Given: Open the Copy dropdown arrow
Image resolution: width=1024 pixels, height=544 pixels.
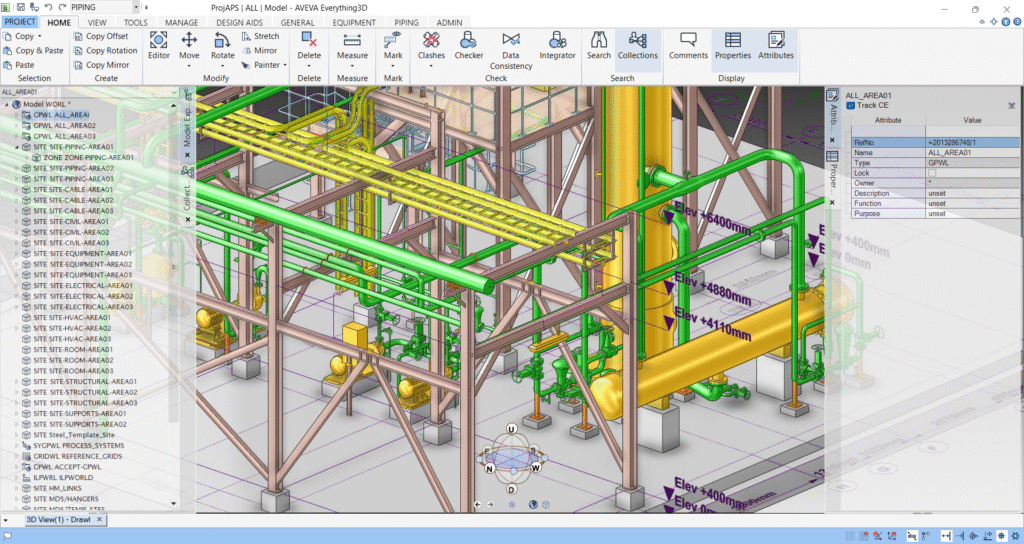Looking at the screenshot, I should tap(39, 36).
